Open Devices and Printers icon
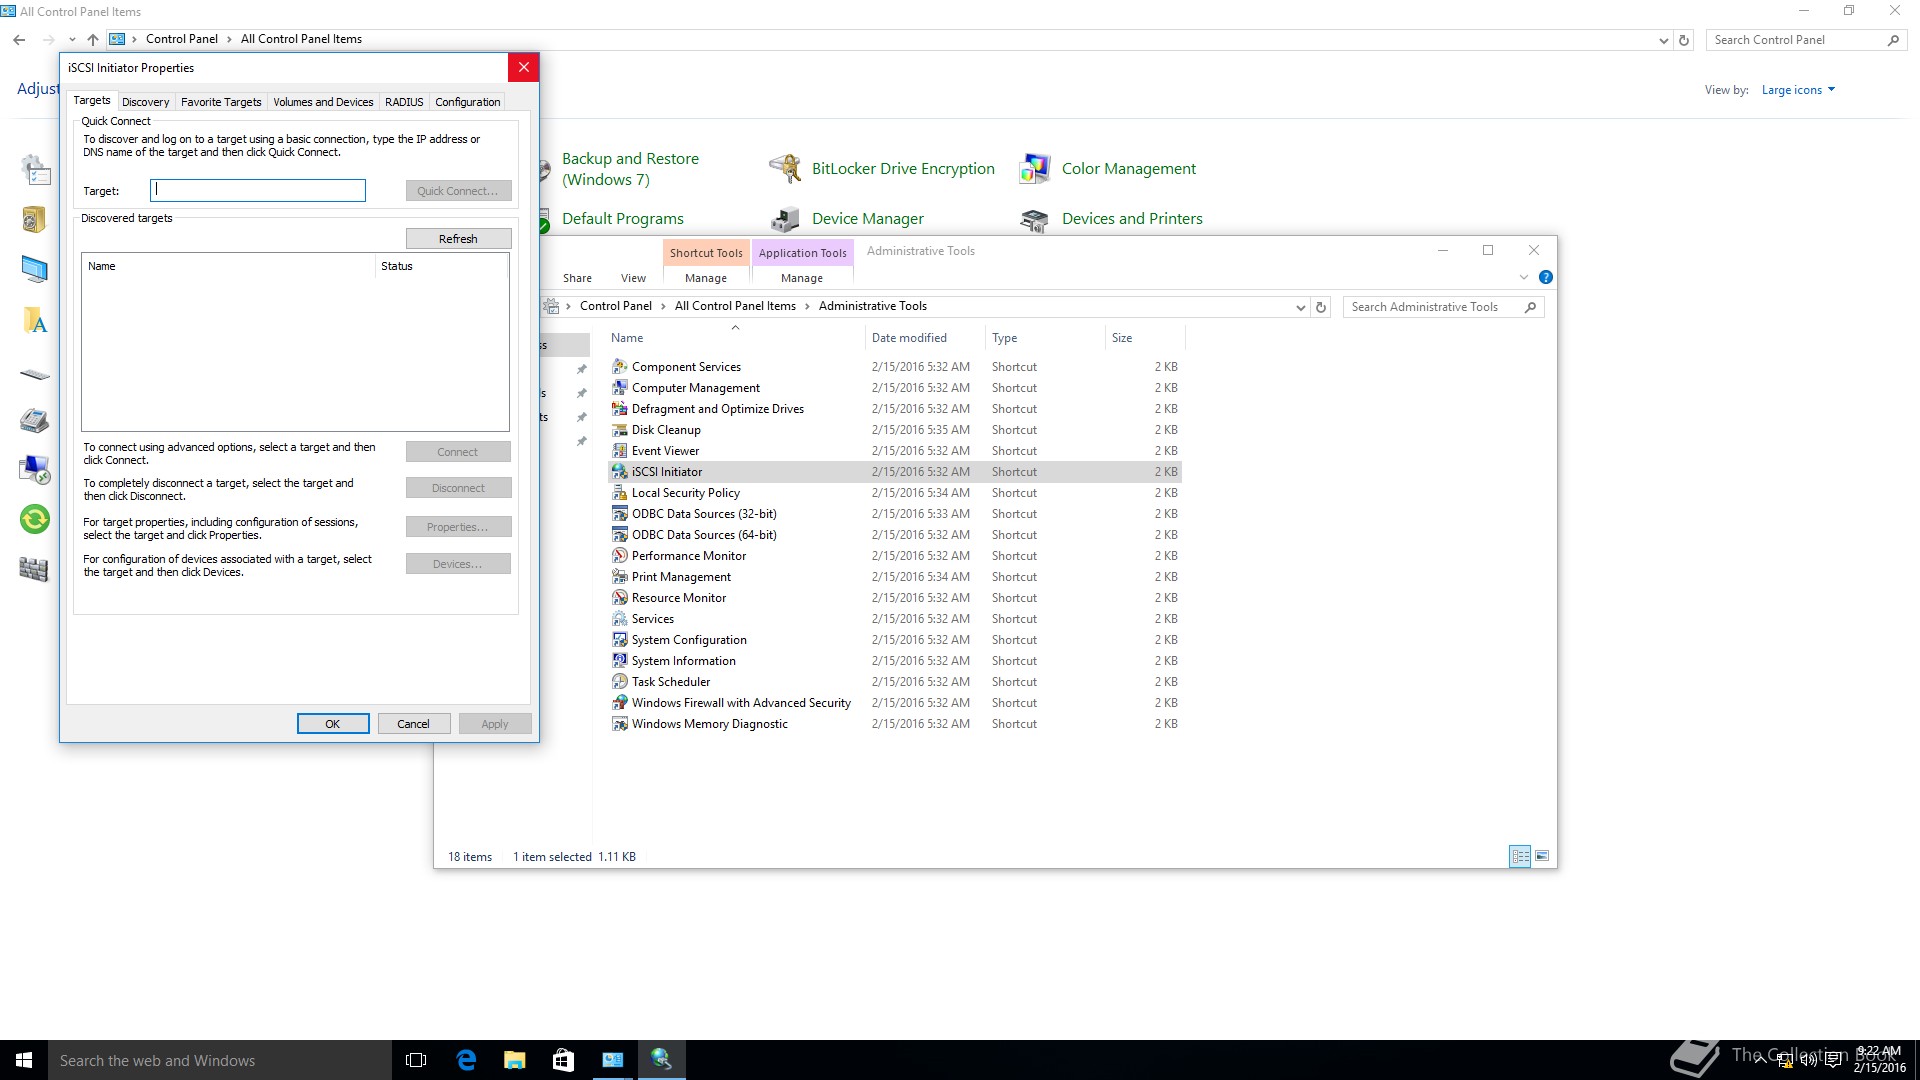The height and width of the screenshot is (1080, 1920). [1034, 219]
